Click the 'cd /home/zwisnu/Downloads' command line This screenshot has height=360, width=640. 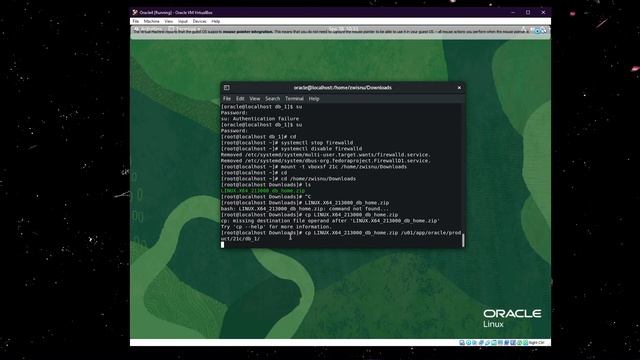pyautogui.click(x=288, y=178)
